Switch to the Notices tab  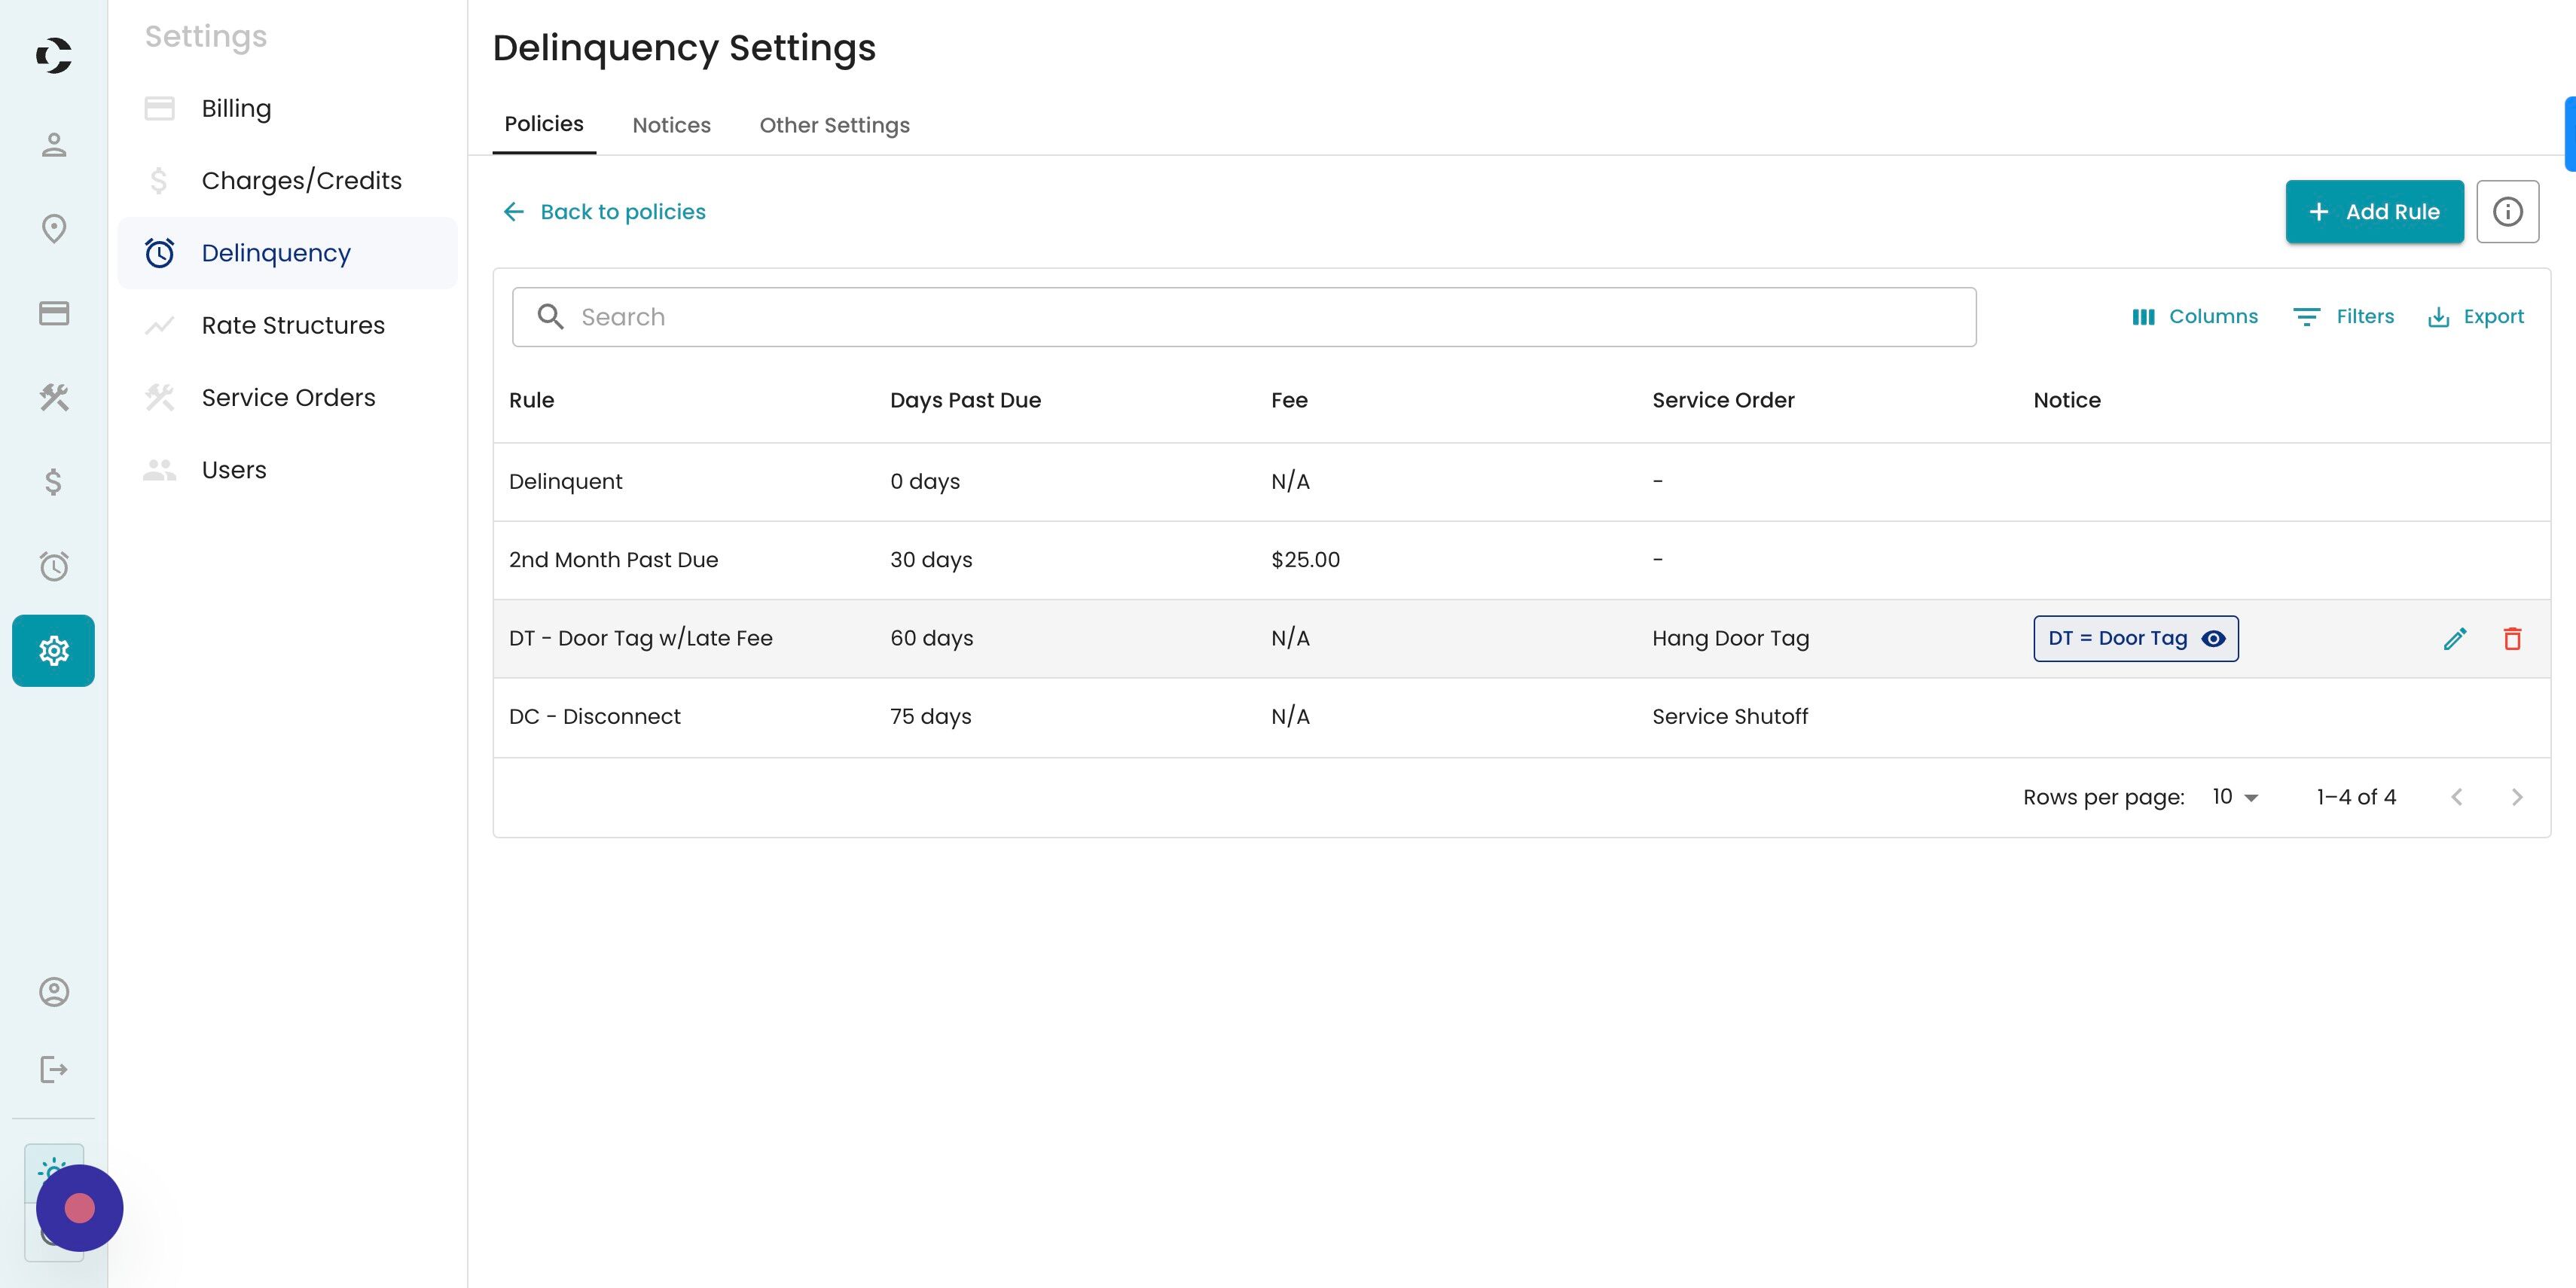point(671,125)
